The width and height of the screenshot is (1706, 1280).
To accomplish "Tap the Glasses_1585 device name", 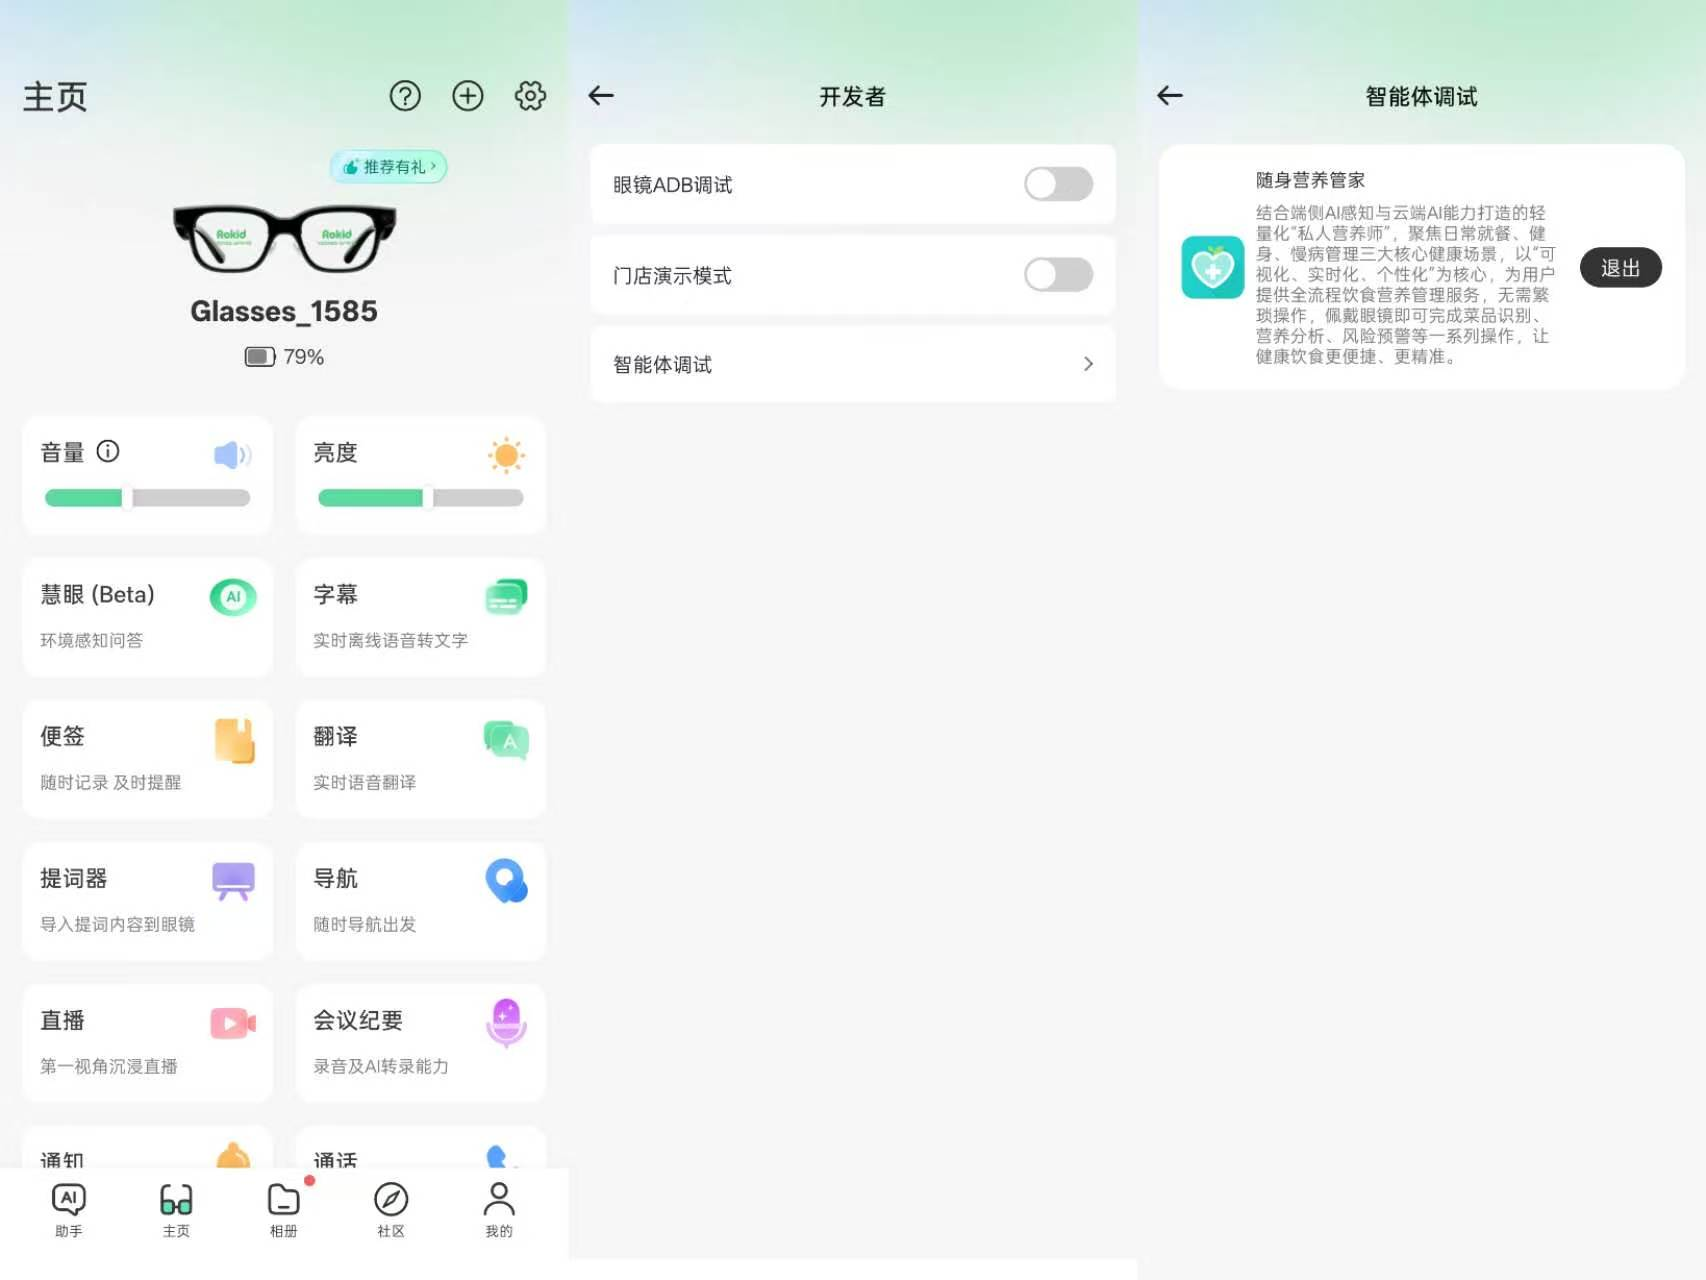I will [284, 311].
